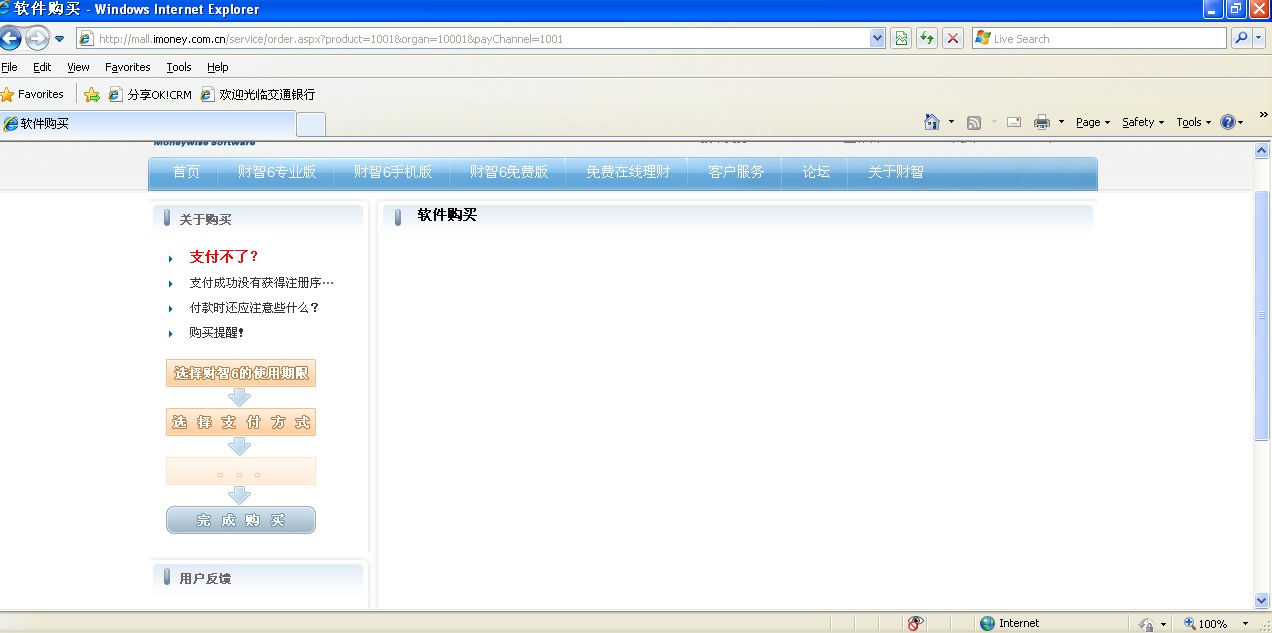Click the InPrivate Filtering eye icon
Screen dimensions: 1272x633
click(915, 623)
